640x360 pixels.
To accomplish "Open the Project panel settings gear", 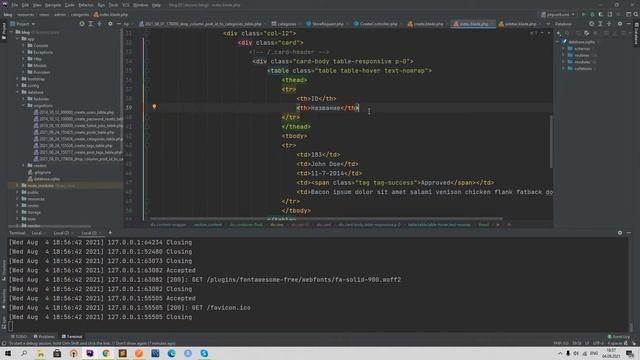I will tap(110, 24).
